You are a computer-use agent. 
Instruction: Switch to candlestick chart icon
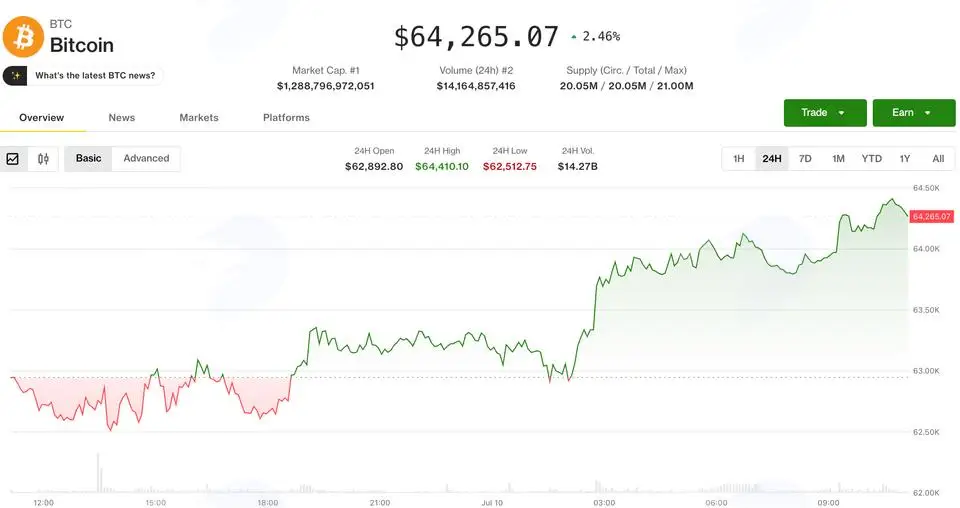[43, 159]
